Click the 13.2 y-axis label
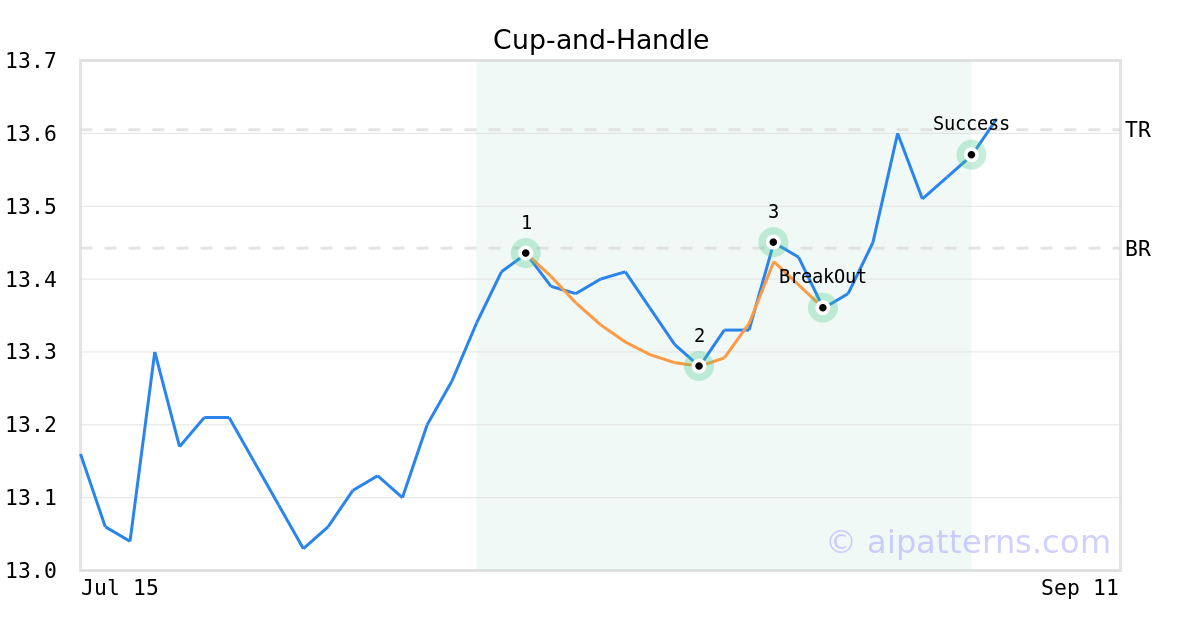The image size is (1200, 630). coord(30,425)
